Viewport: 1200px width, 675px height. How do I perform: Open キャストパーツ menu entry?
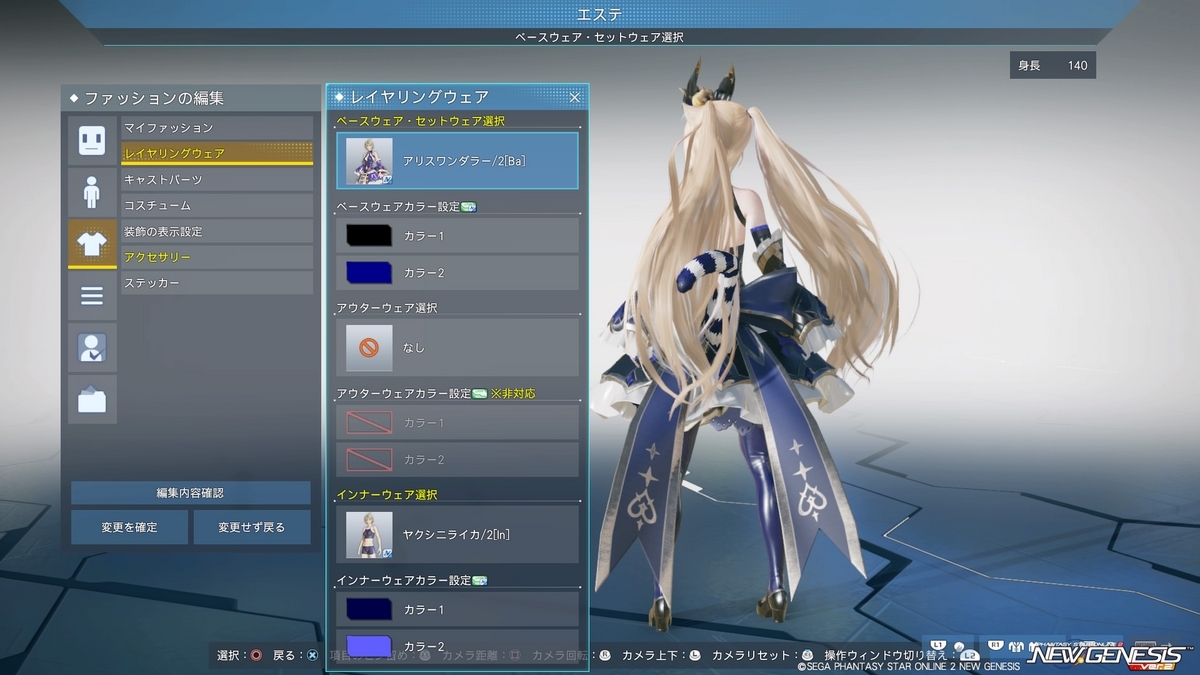[x=217, y=180]
